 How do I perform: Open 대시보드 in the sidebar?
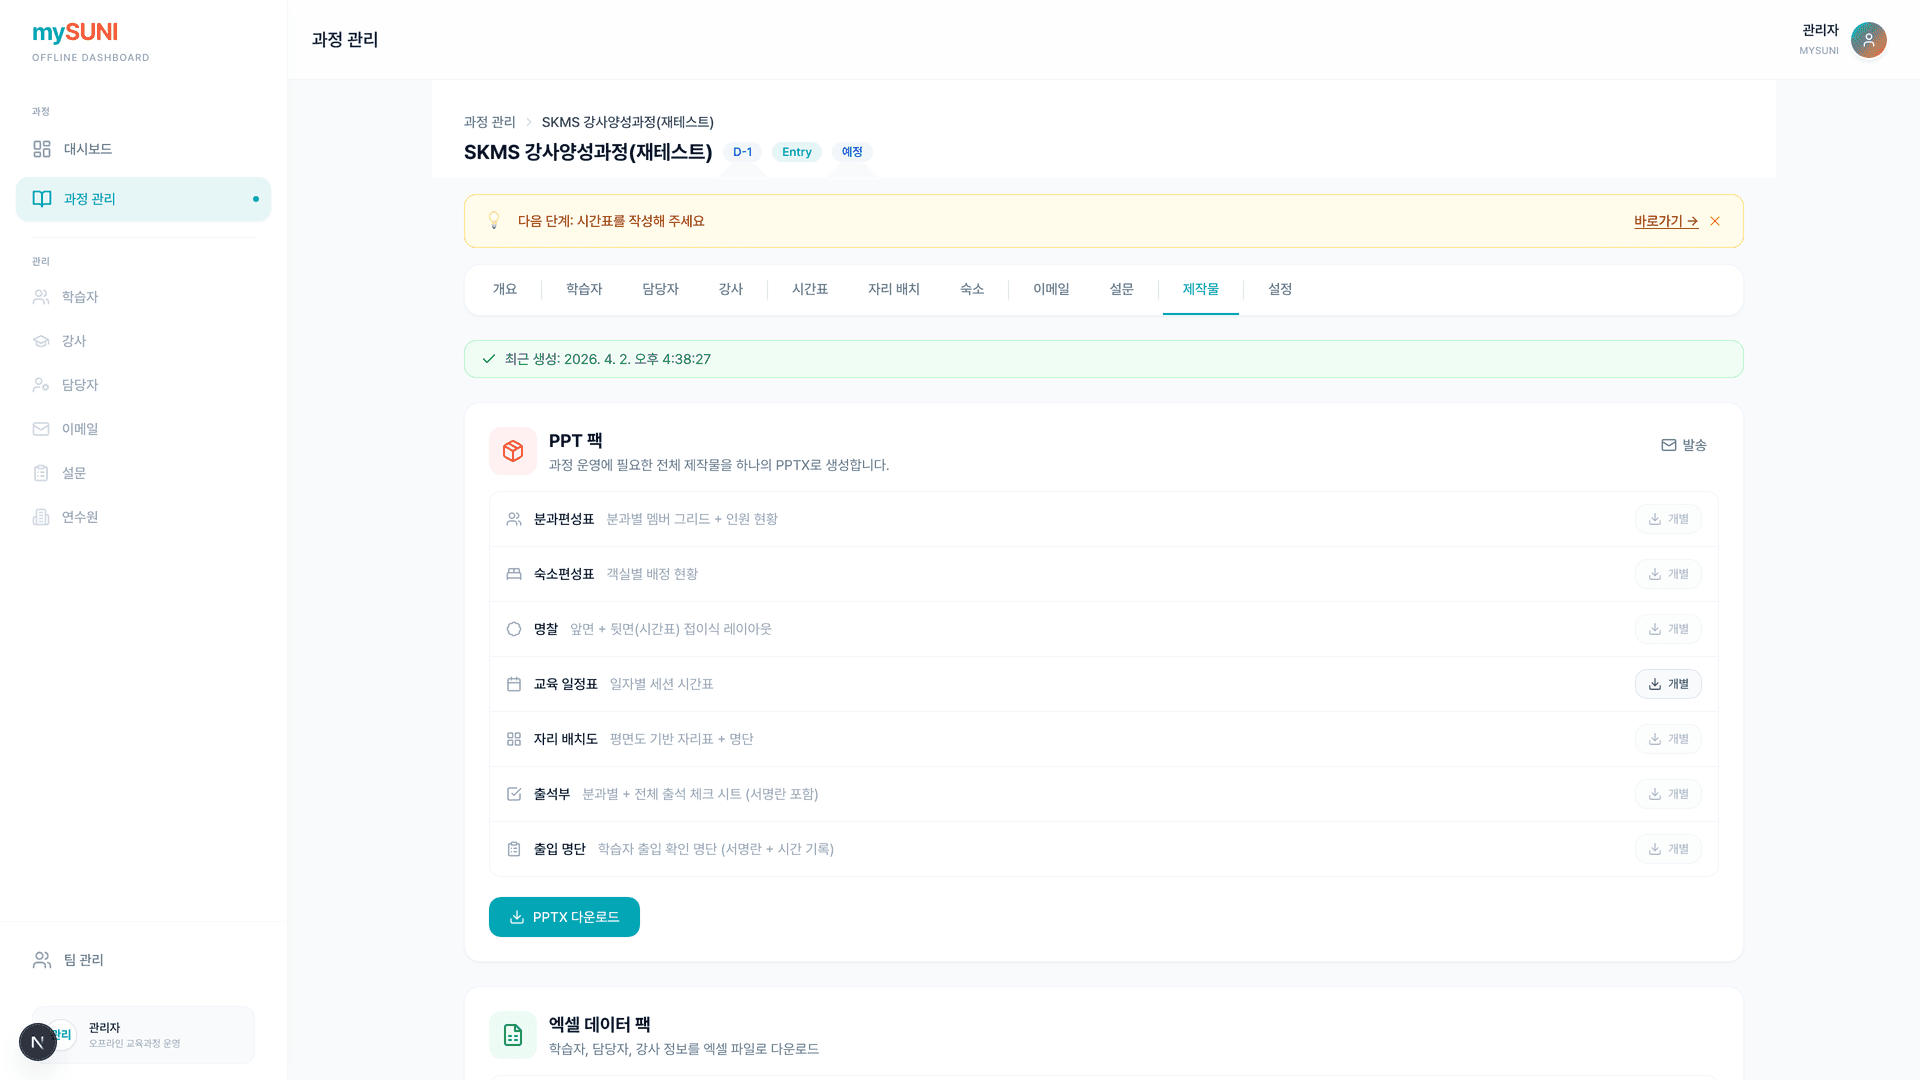coord(143,149)
